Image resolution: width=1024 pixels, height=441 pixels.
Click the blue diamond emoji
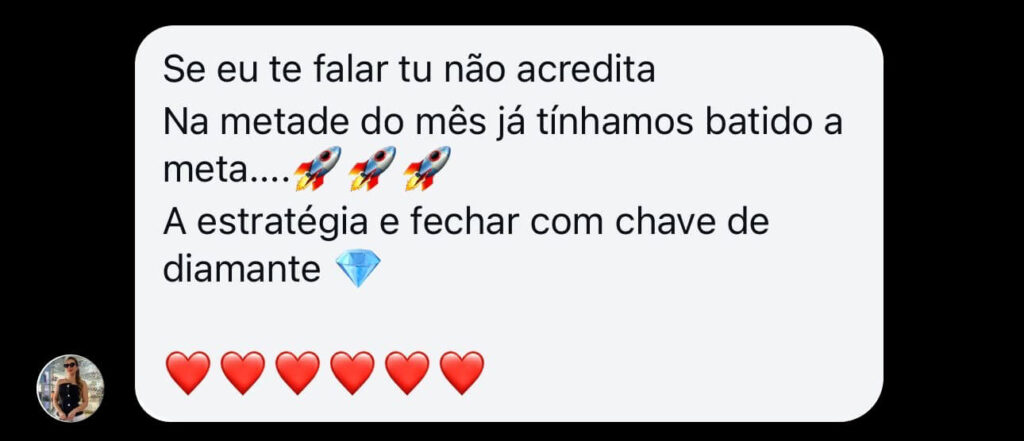357,270
